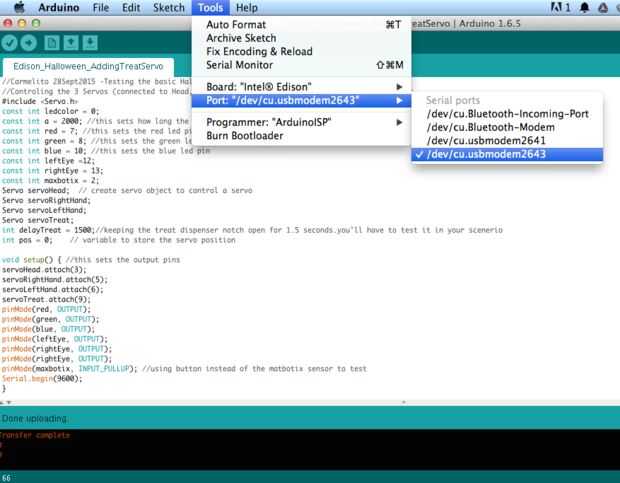Open the Sketch menu
The height and width of the screenshot is (483, 620).
tap(169, 8)
